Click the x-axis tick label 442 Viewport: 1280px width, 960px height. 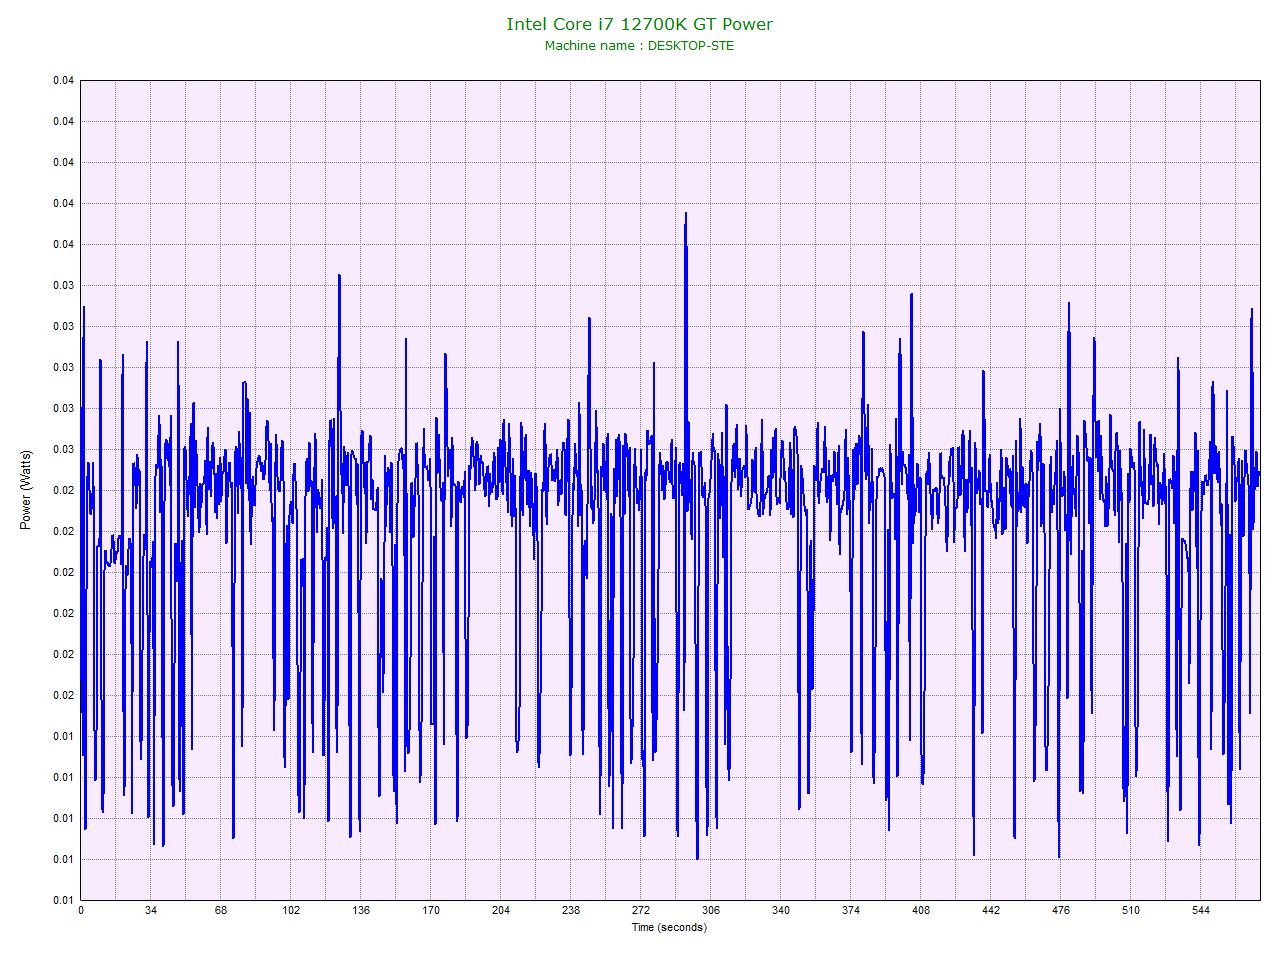click(x=991, y=911)
